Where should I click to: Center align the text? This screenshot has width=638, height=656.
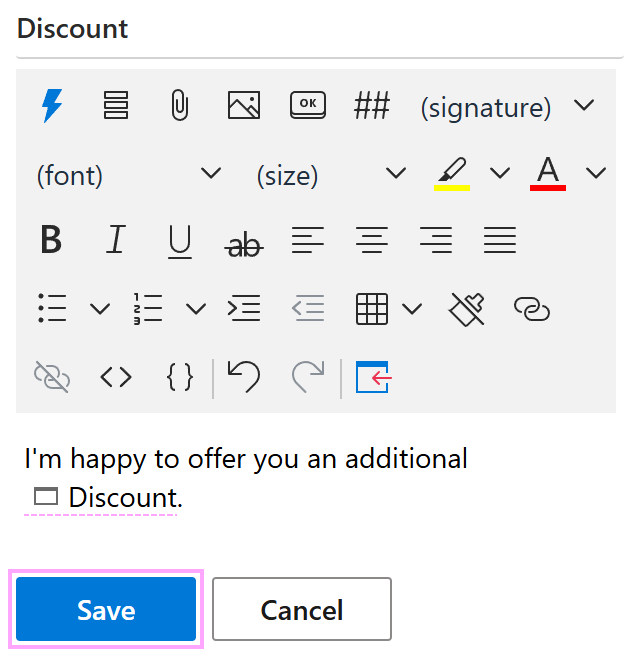pos(372,240)
